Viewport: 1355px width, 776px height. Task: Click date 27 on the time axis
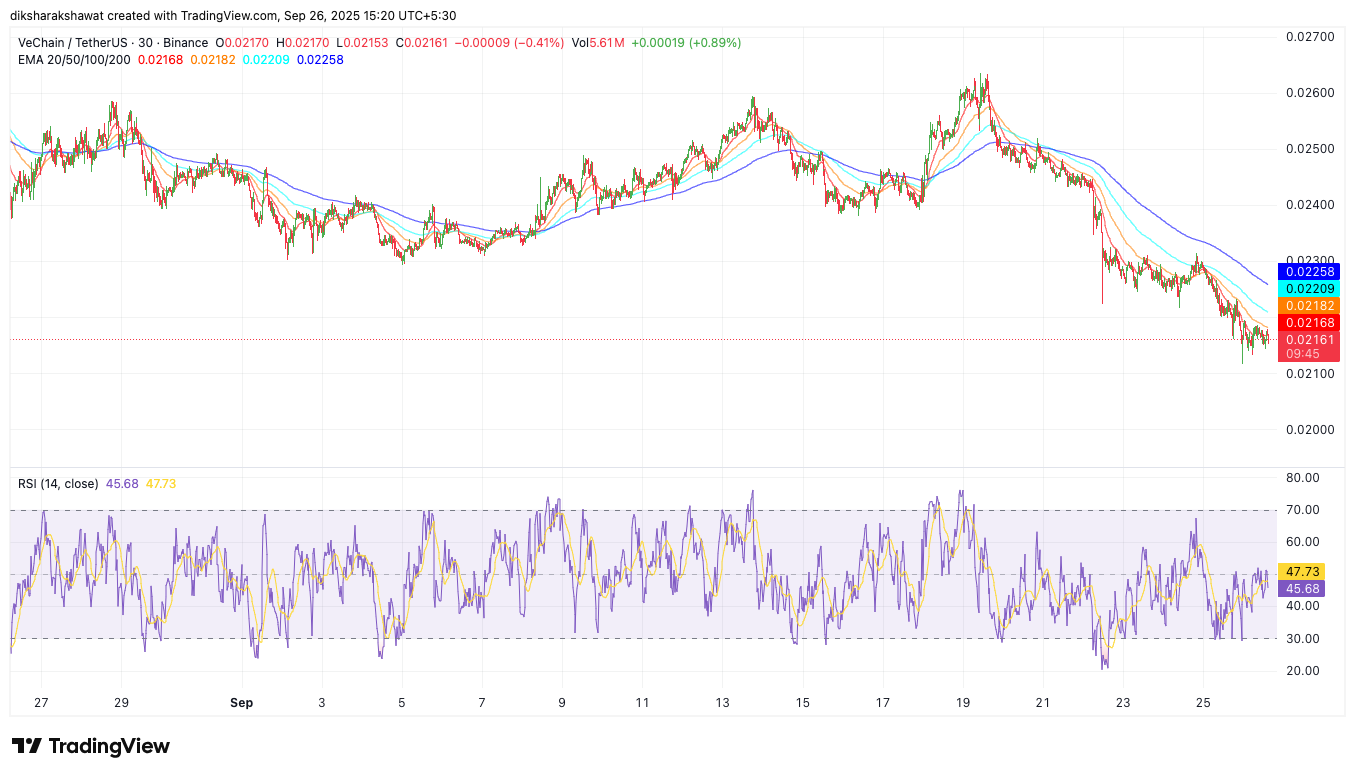pyautogui.click(x=41, y=703)
